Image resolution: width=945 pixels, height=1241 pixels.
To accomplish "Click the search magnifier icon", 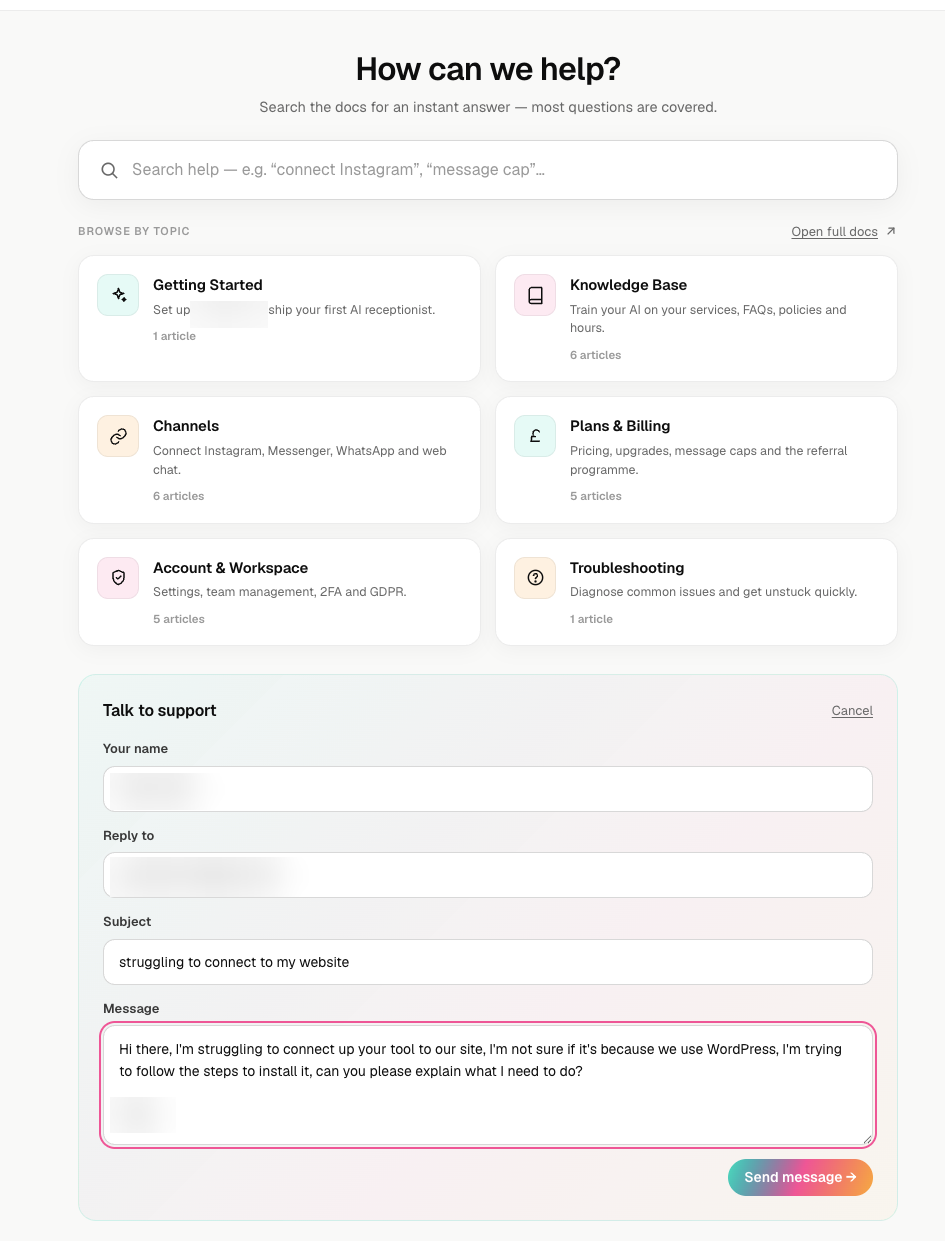I will 110,170.
